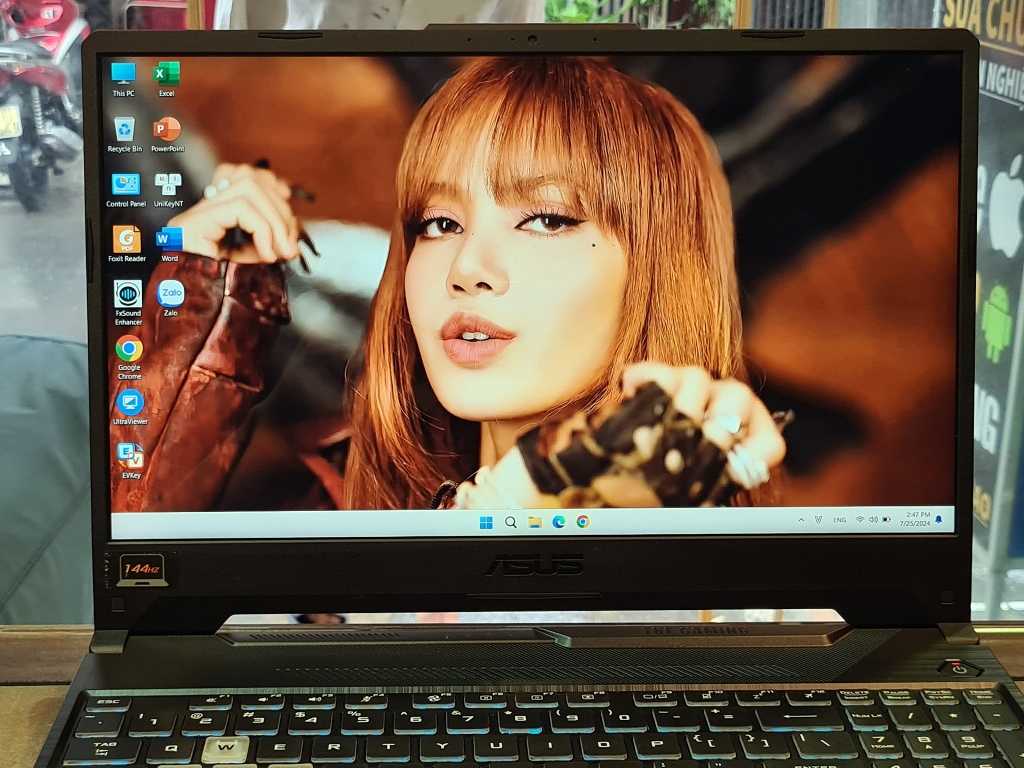Open Wi-Fi network tray icon
The width and height of the screenshot is (1024, 768).
point(860,520)
